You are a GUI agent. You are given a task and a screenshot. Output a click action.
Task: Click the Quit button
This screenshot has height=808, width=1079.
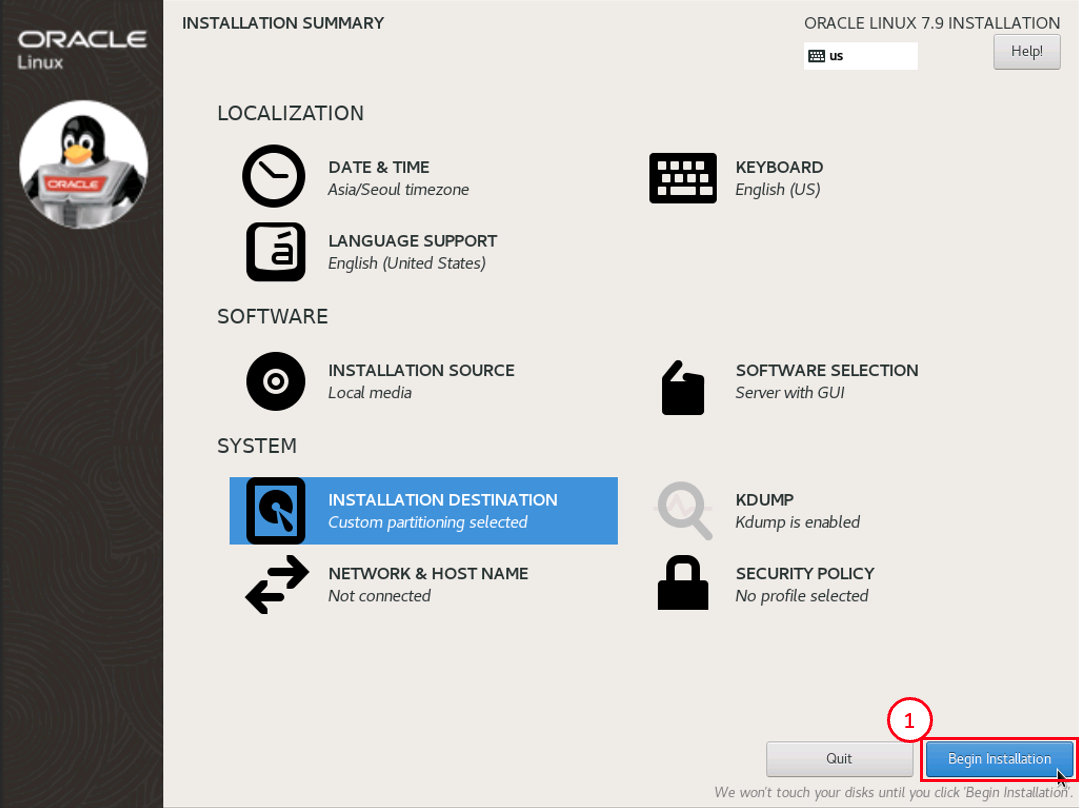pos(839,758)
